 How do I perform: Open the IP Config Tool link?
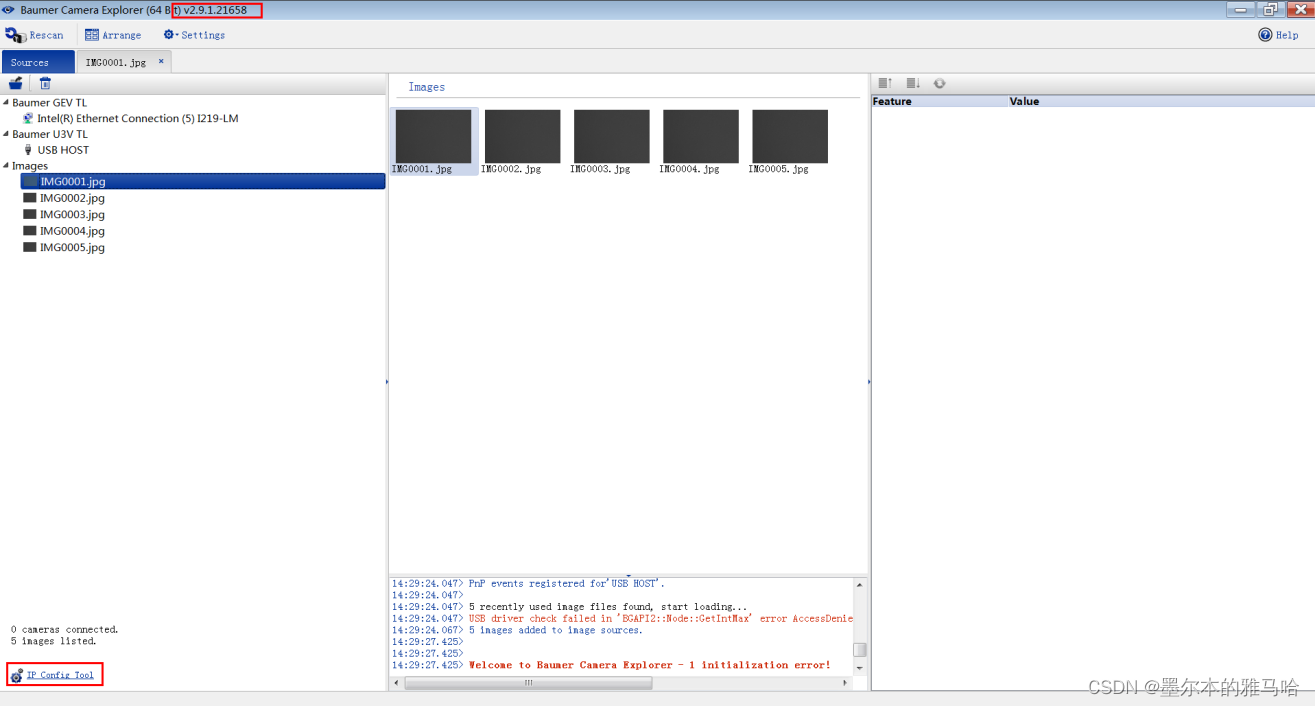tap(60, 675)
